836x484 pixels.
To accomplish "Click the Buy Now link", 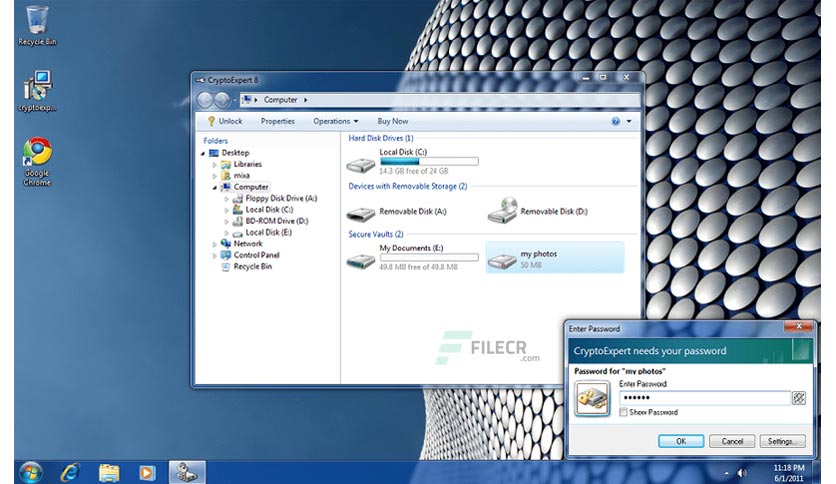I will 392,122.
